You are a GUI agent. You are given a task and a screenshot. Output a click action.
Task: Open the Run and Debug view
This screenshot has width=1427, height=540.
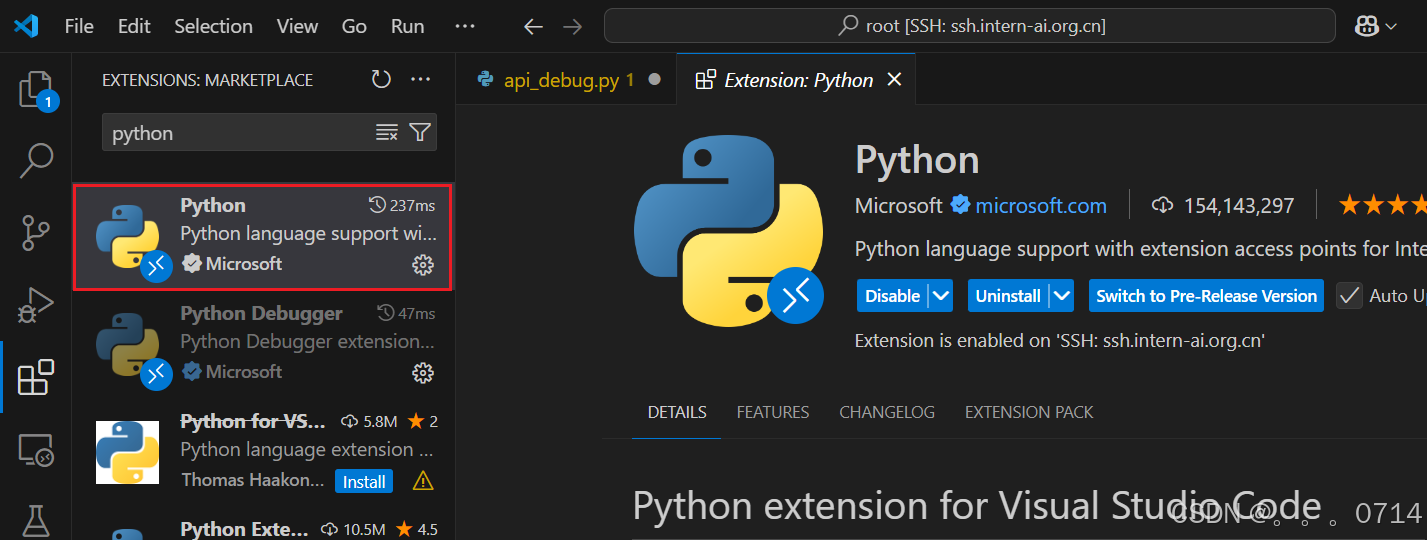pyautogui.click(x=36, y=304)
